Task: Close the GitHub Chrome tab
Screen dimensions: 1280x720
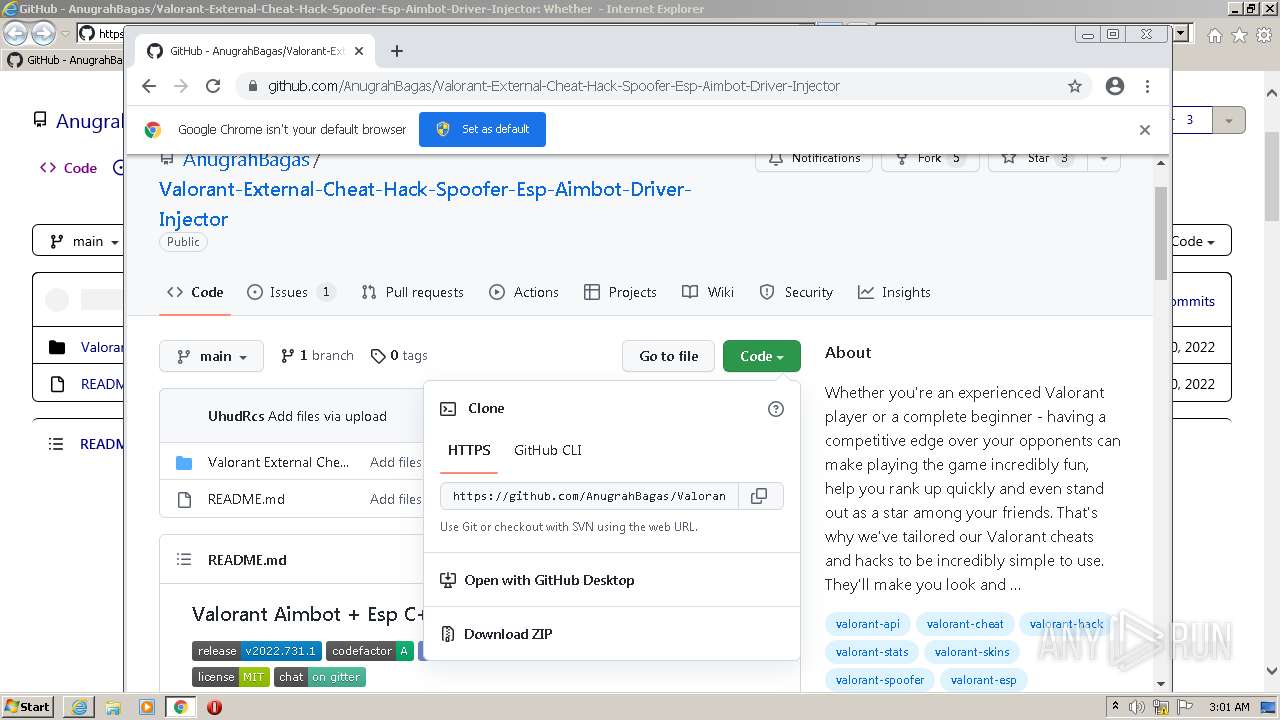Action: tap(359, 51)
